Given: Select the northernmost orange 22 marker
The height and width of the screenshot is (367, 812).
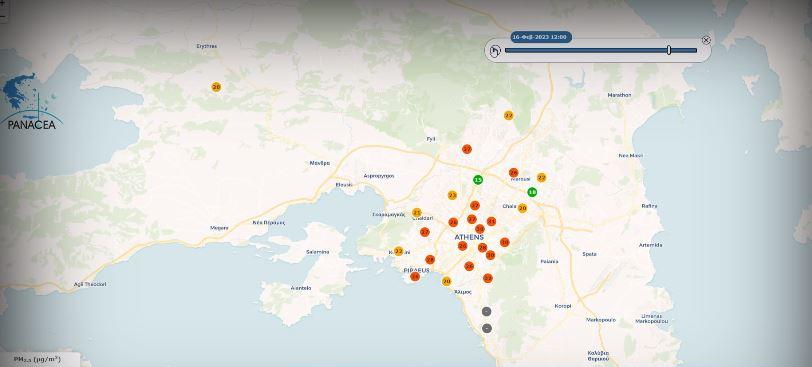Looking at the screenshot, I should point(509,115).
